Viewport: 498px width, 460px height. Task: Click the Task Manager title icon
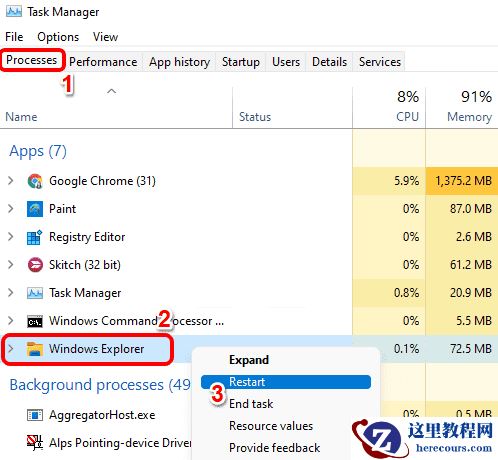click(x=14, y=11)
